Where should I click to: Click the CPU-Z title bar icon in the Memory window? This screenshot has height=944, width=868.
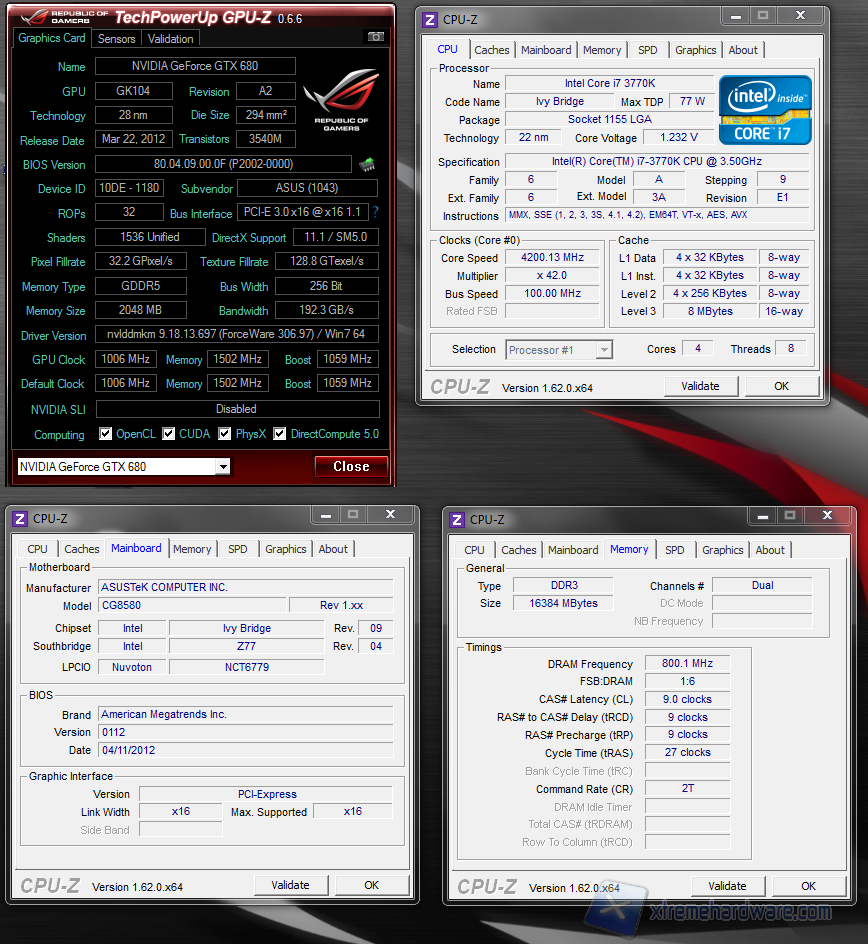(457, 519)
